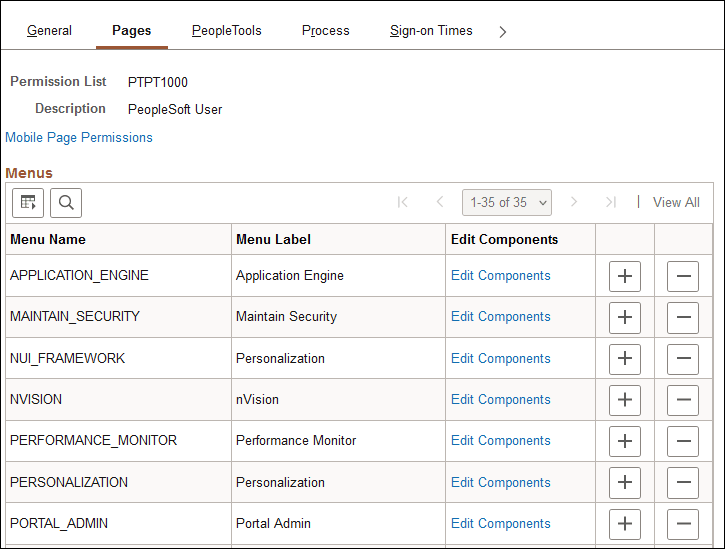The width and height of the screenshot is (725, 549).
Task: Click the Application Engine menu label
Action: pos(290,276)
